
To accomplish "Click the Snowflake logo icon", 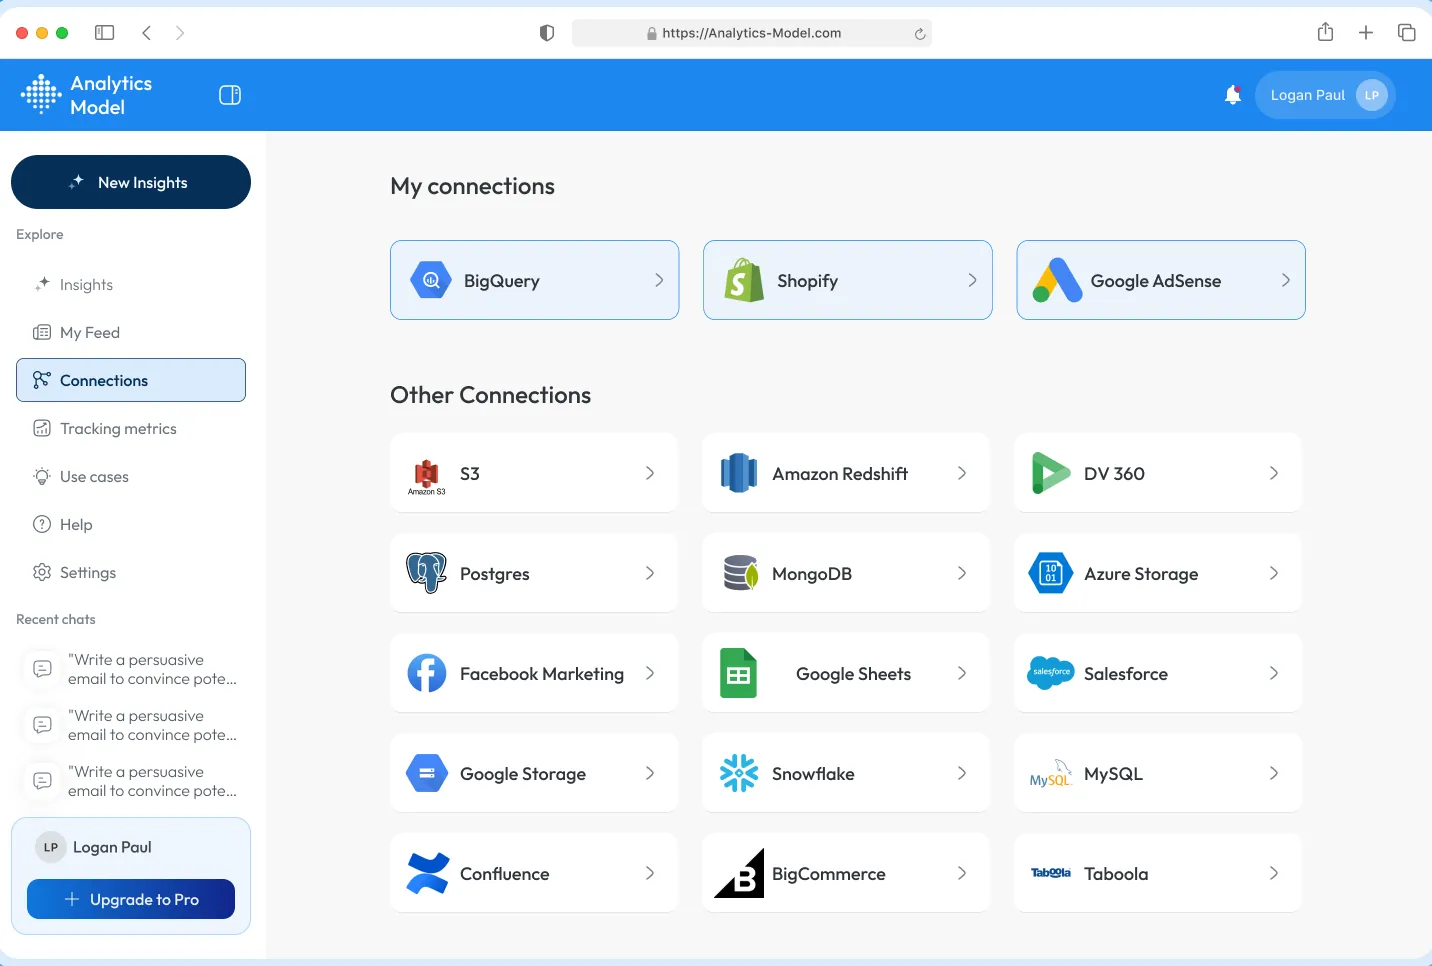I will click(x=739, y=773).
